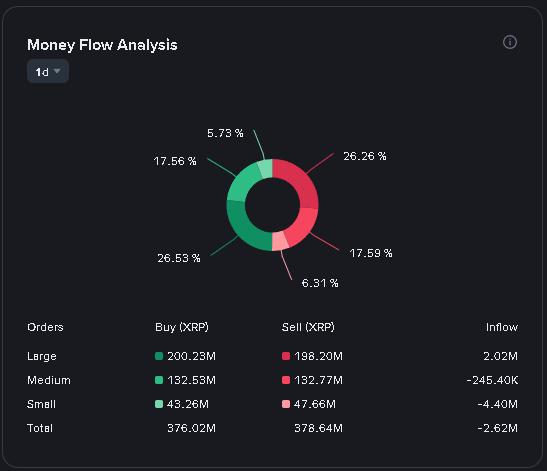Click the 2.02M large inflow value
Image resolution: width=547 pixels, height=471 pixels.
pos(501,356)
